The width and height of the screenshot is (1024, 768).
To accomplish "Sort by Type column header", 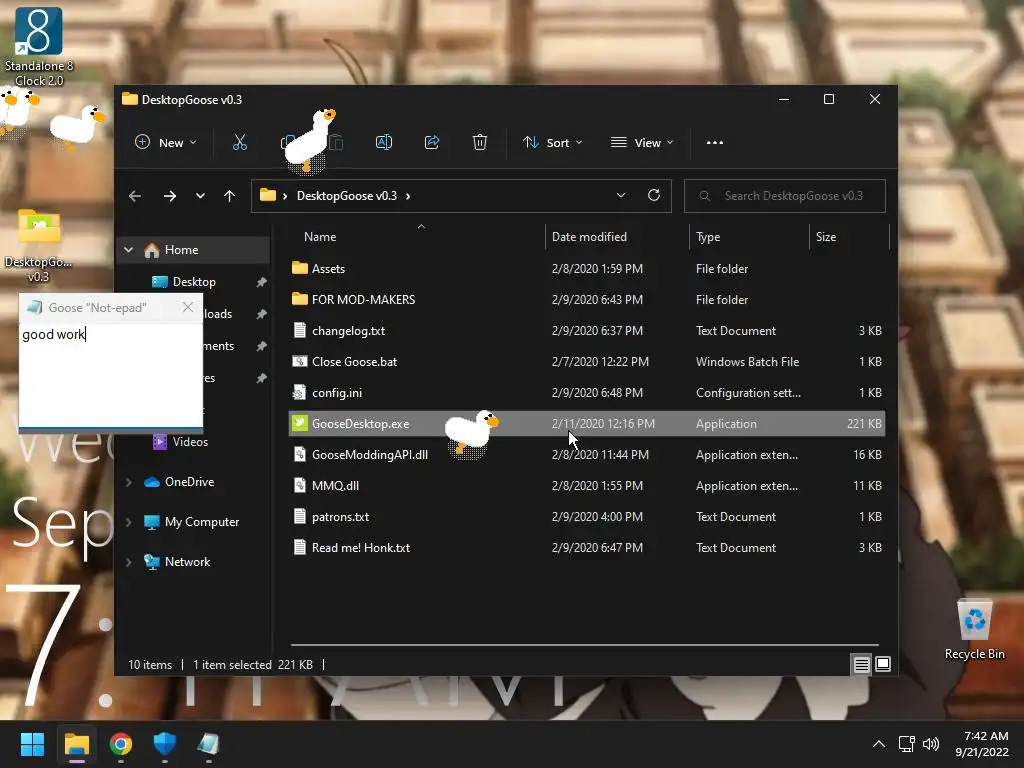I will pyautogui.click(x=750, y=237).
